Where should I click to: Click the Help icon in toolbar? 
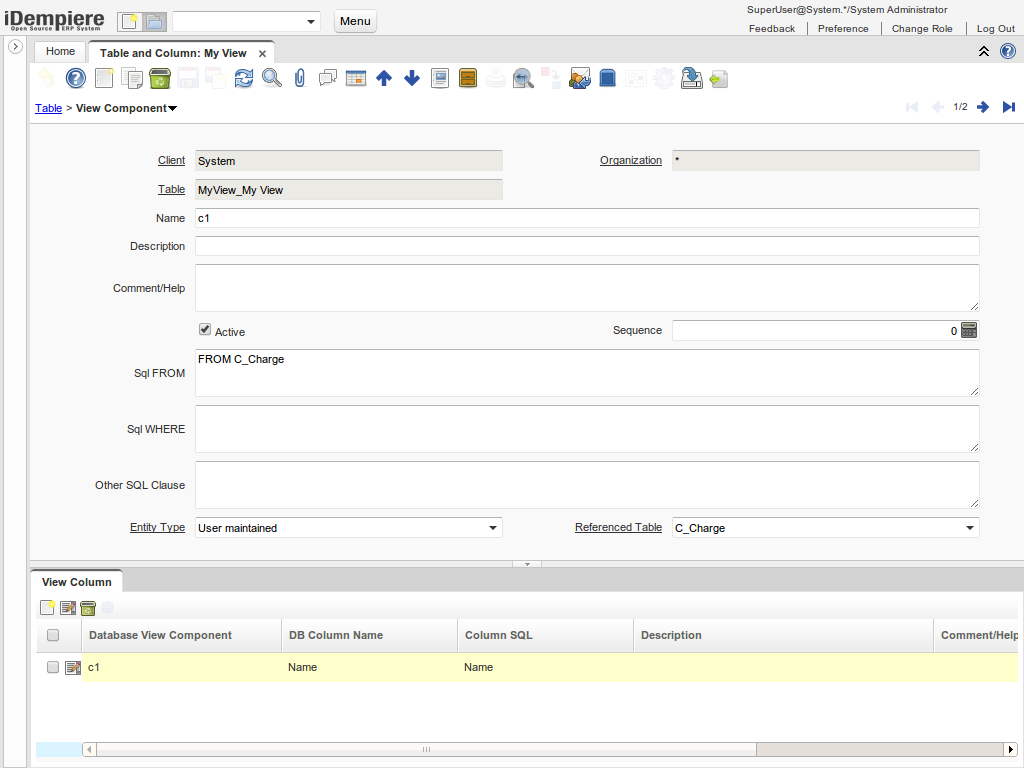click(x=76, y=78)
